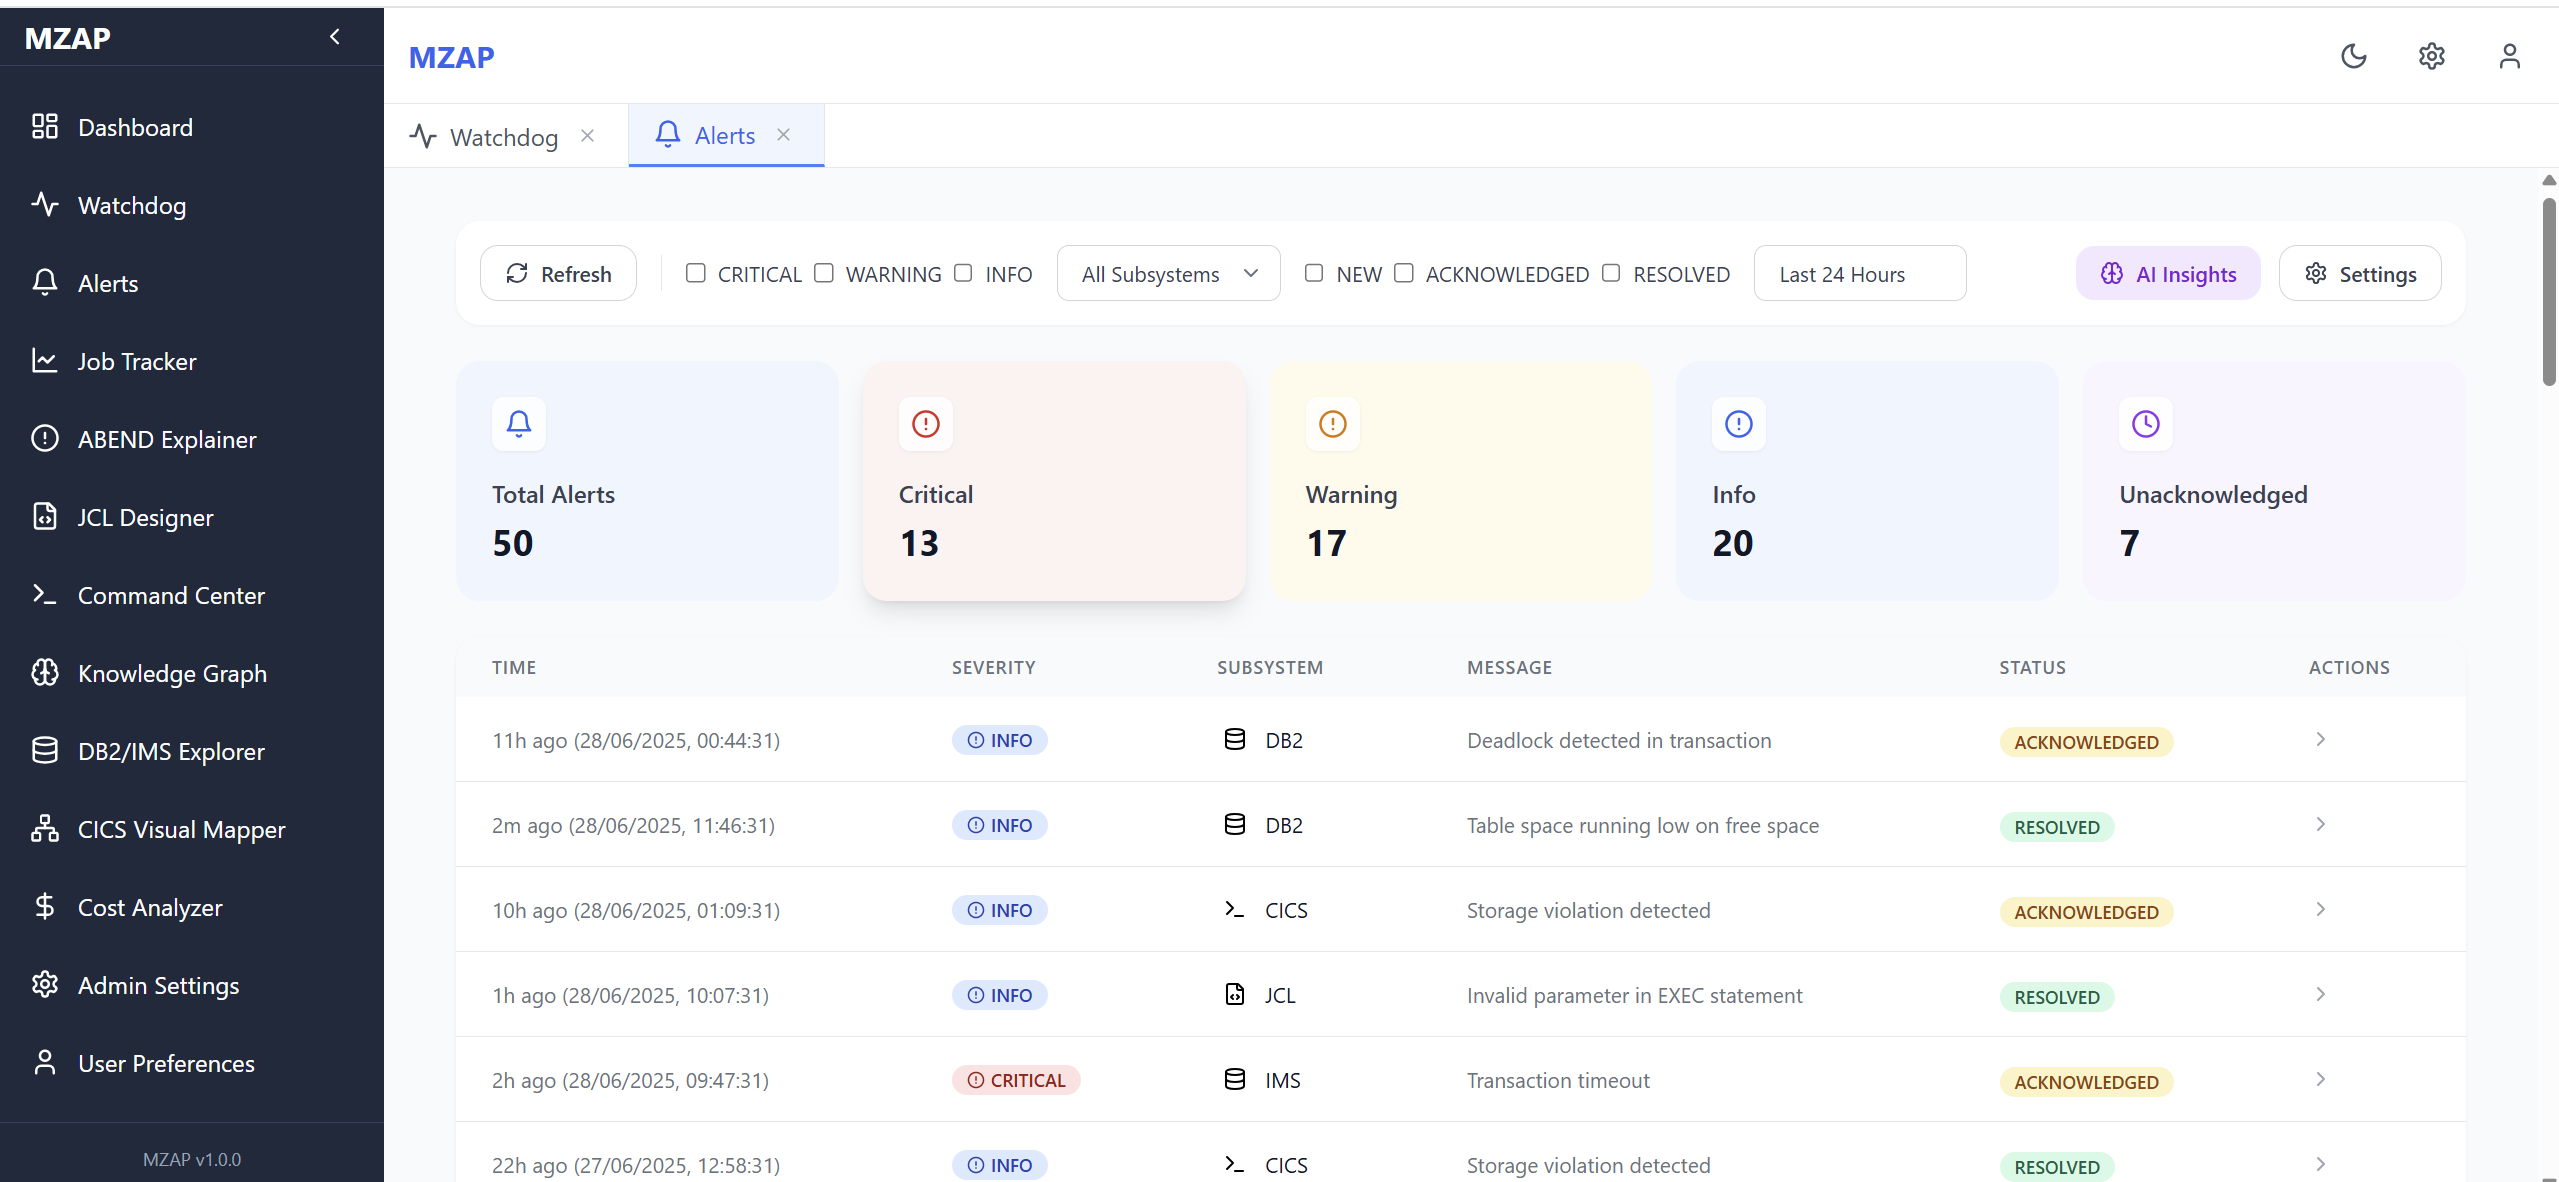Click the user profile icon
Viewport: 2559px width, 1182px height.
2509,56
